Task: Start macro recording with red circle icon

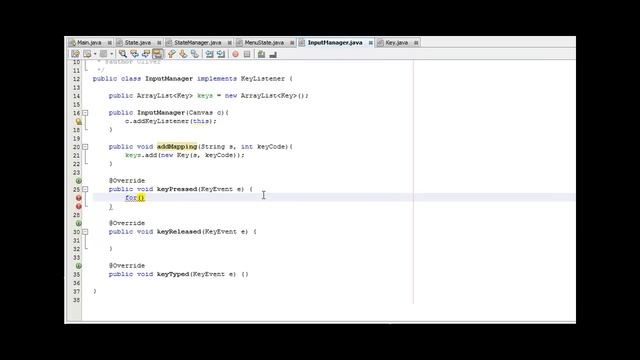Action: click(x=236, y=54)
